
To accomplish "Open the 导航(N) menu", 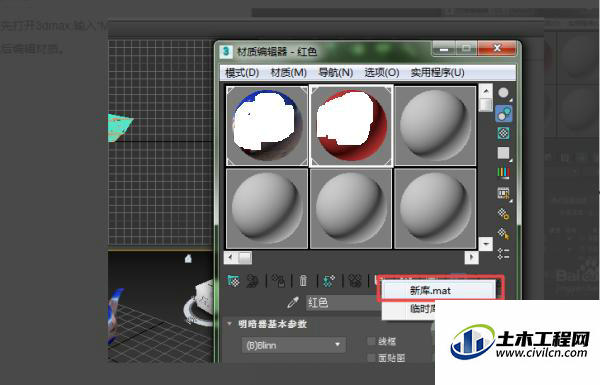I will click(336, 72).
